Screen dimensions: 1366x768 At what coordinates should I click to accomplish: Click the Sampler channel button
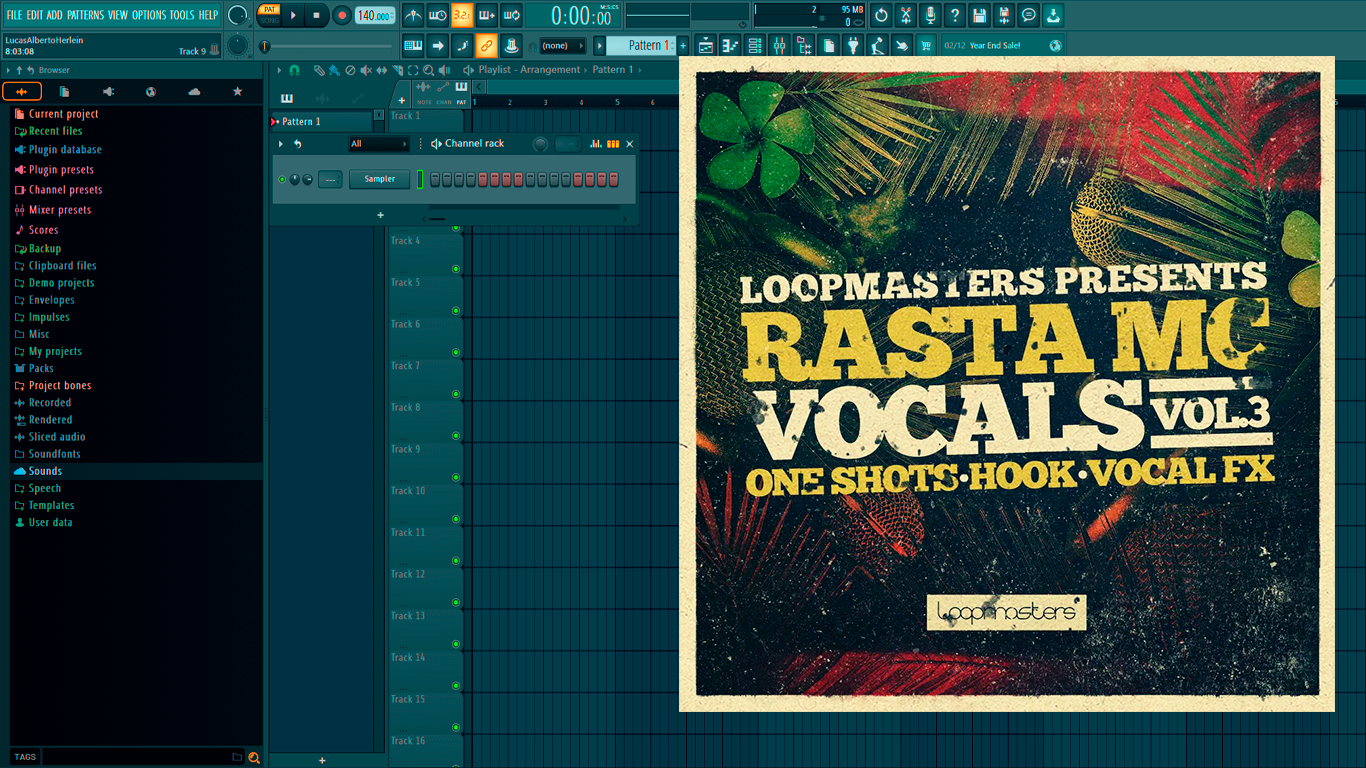click(379, 179)
